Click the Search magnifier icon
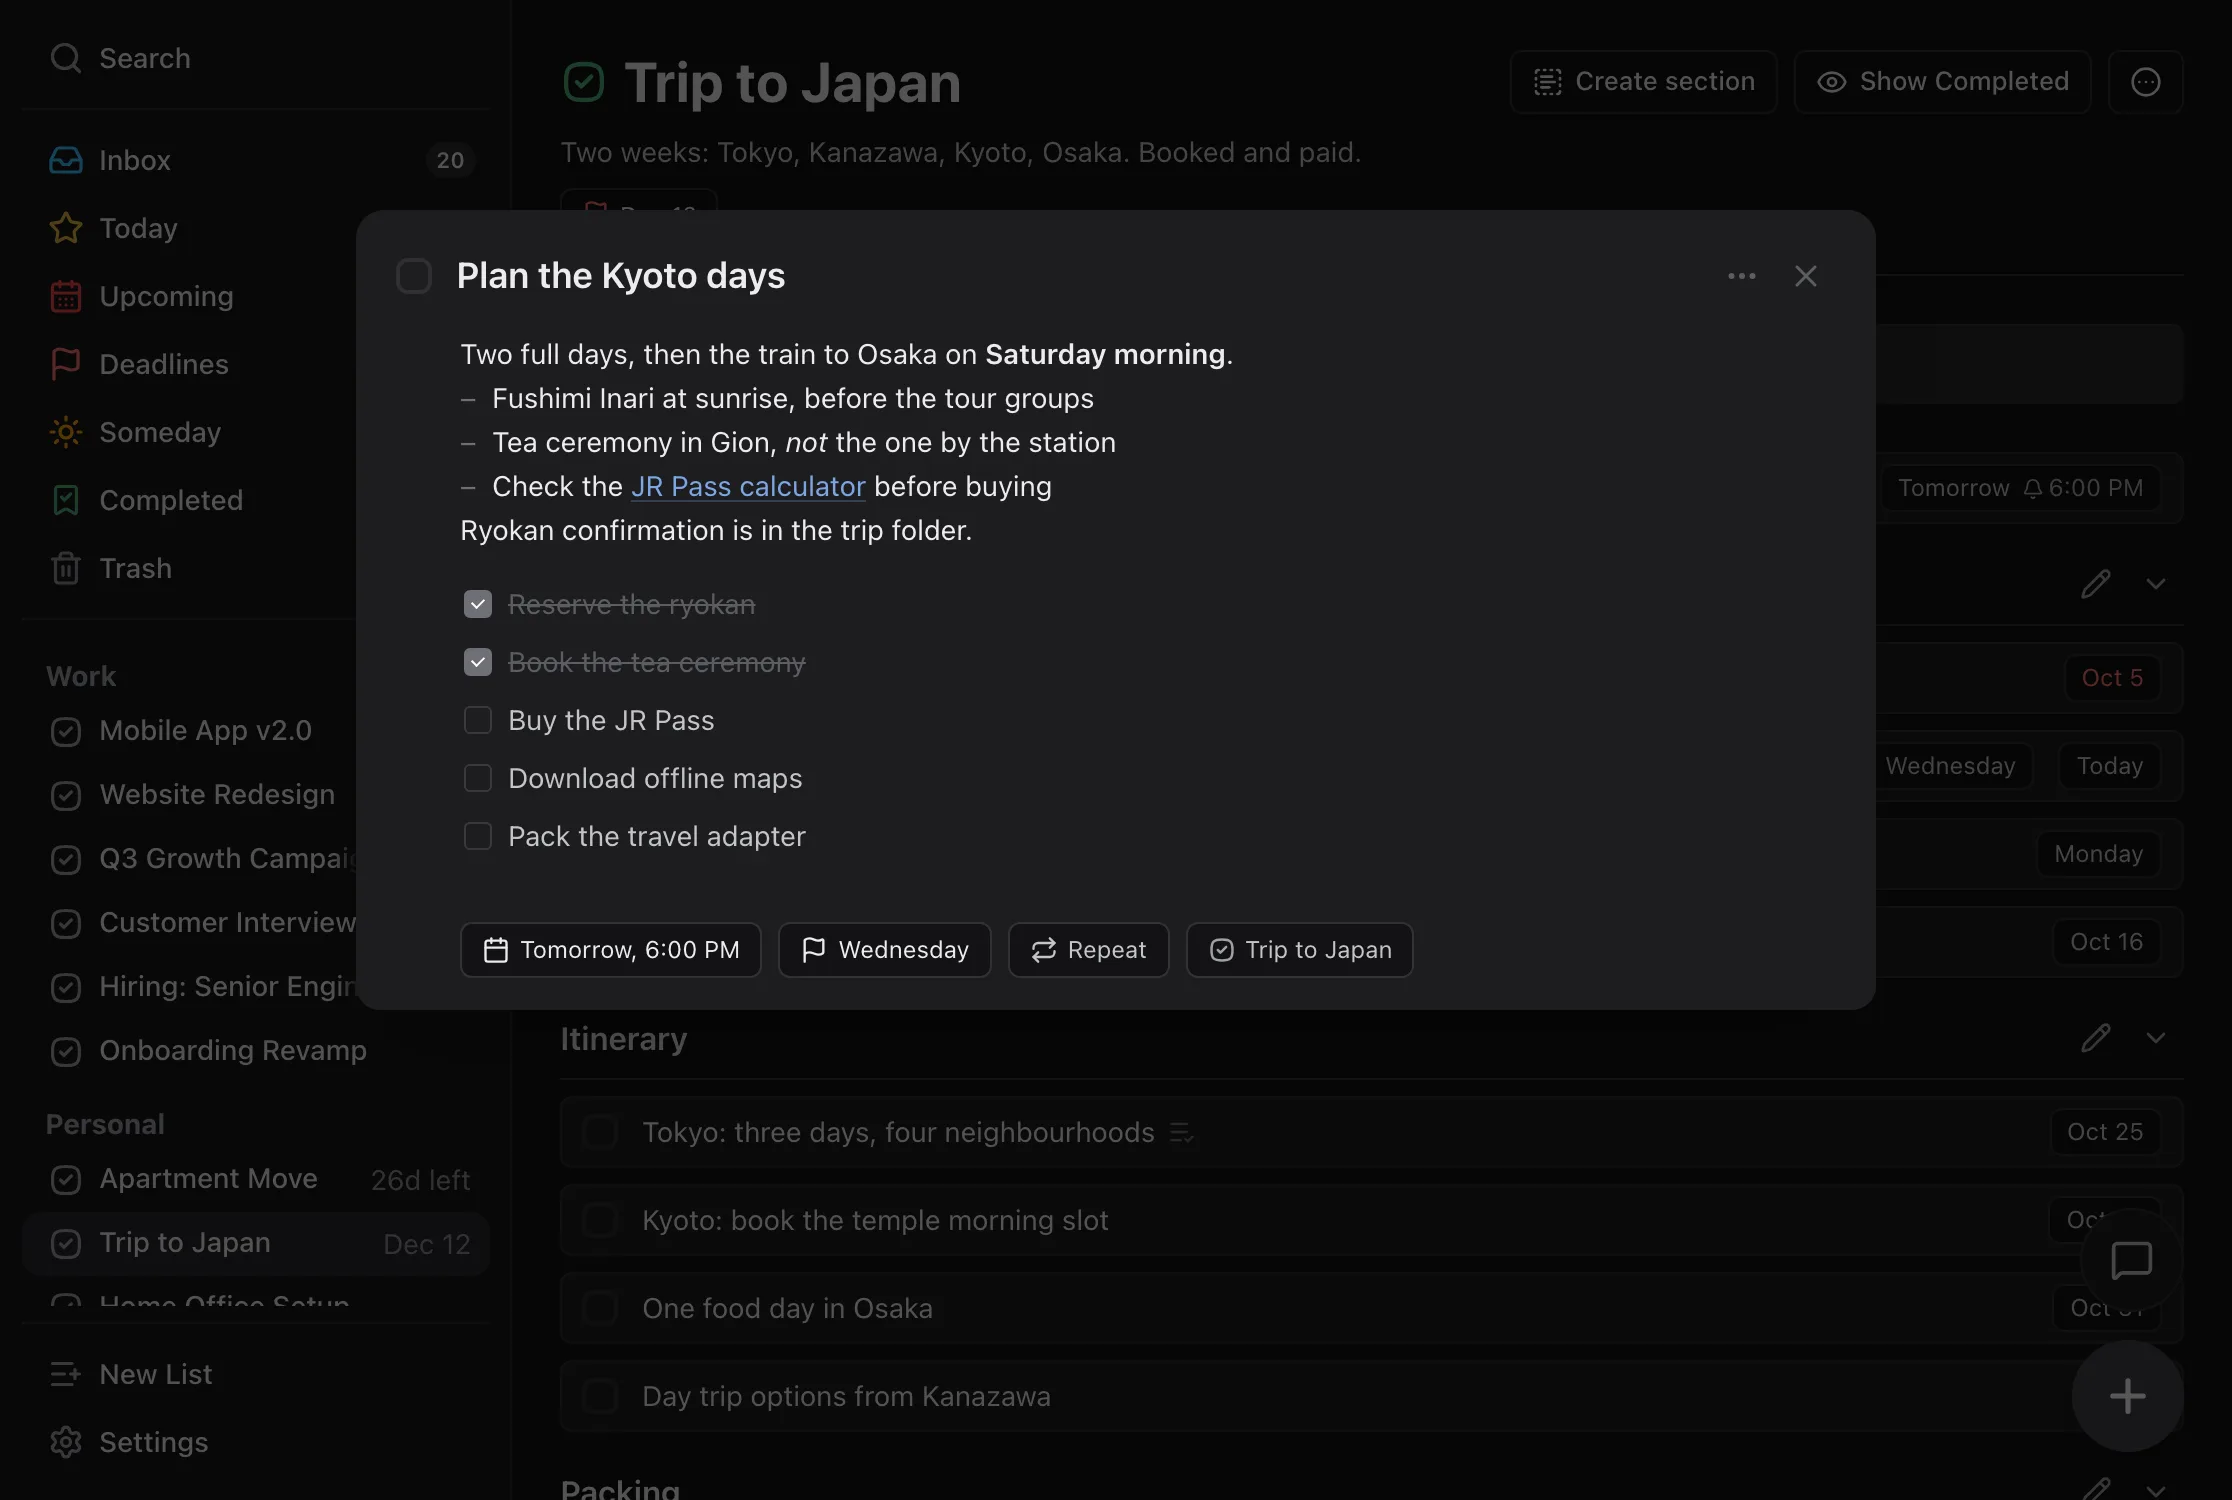This screenshot has height=1500, width=2232. [x=66, y=58]
